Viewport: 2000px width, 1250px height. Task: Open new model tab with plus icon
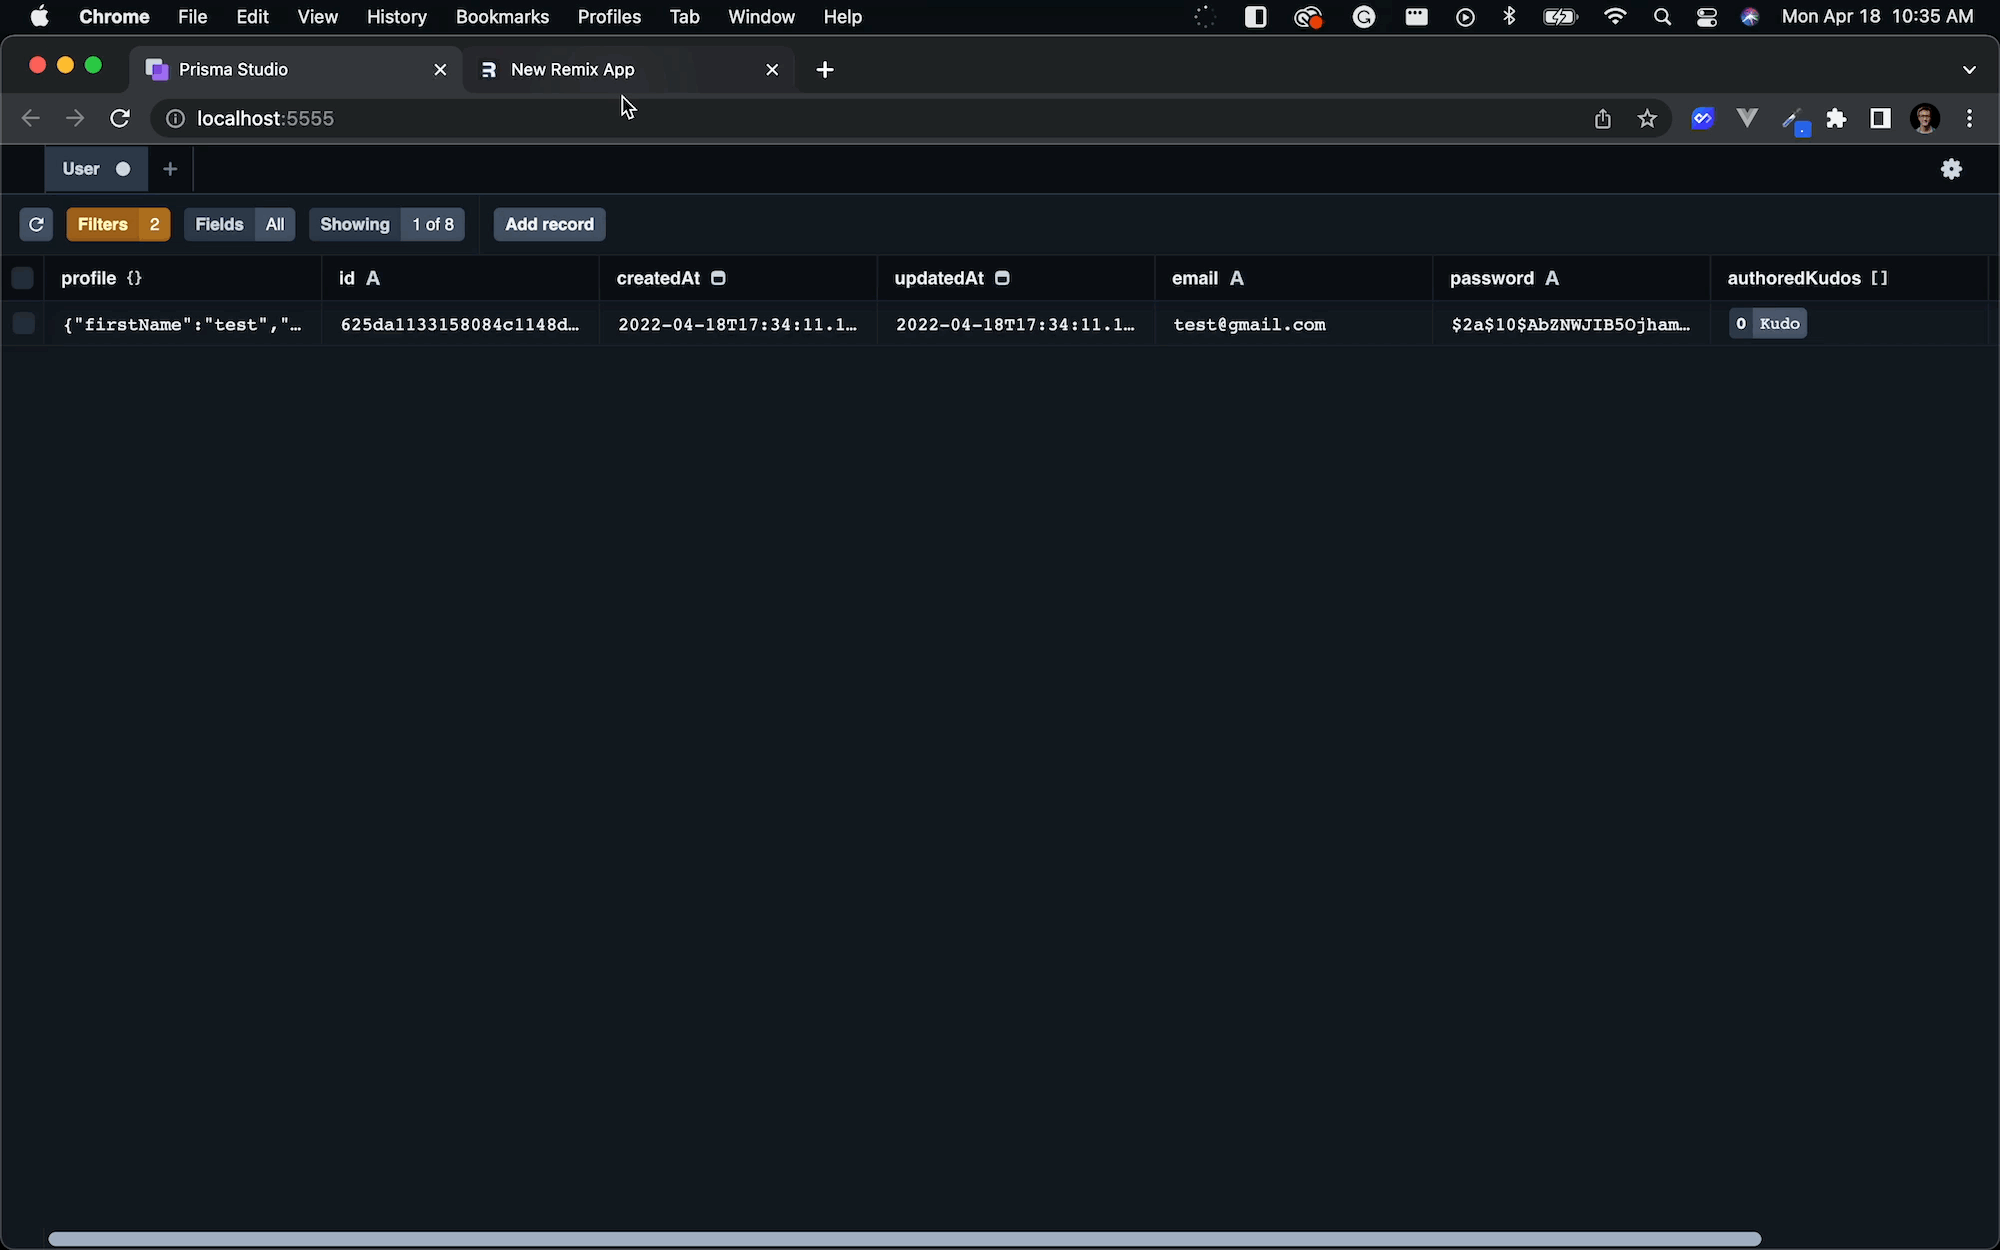170,169
